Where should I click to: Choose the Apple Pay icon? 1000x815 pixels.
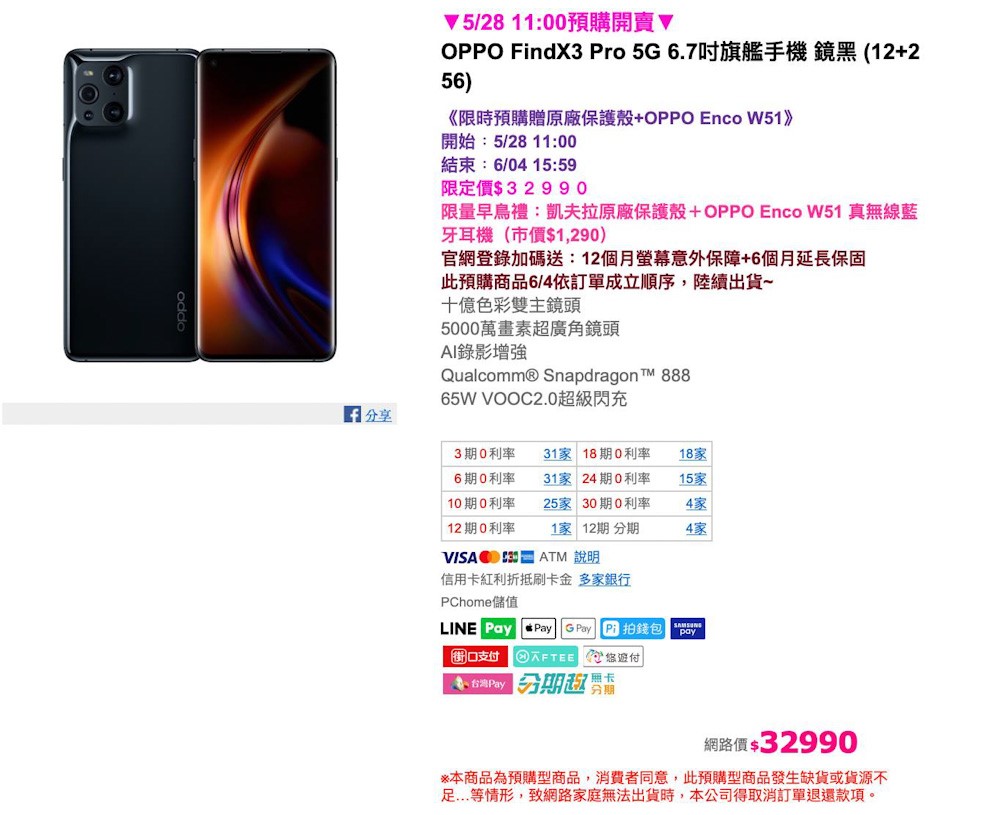(538, 628)
